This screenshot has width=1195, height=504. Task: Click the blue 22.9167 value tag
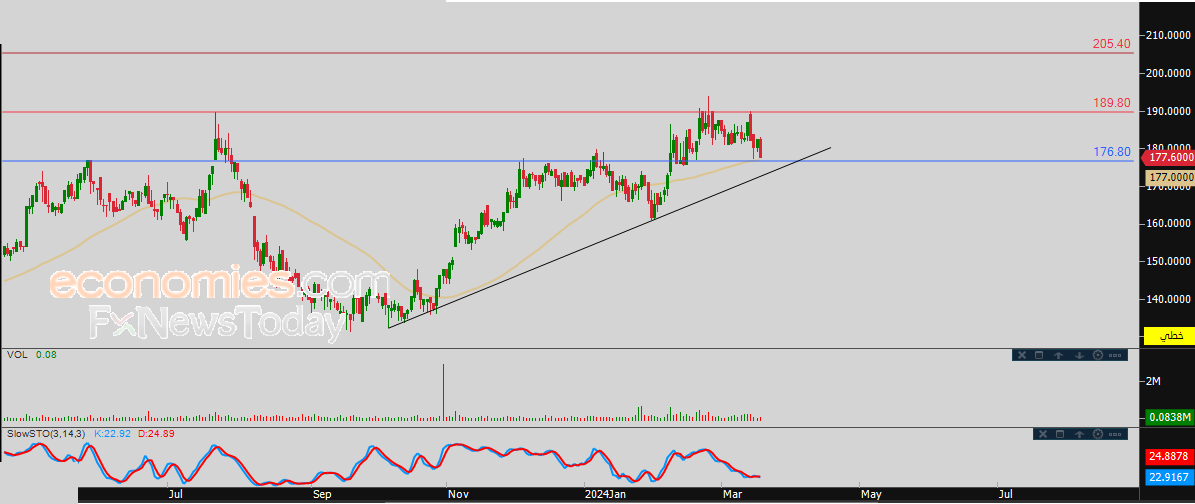click(1169, 477)
